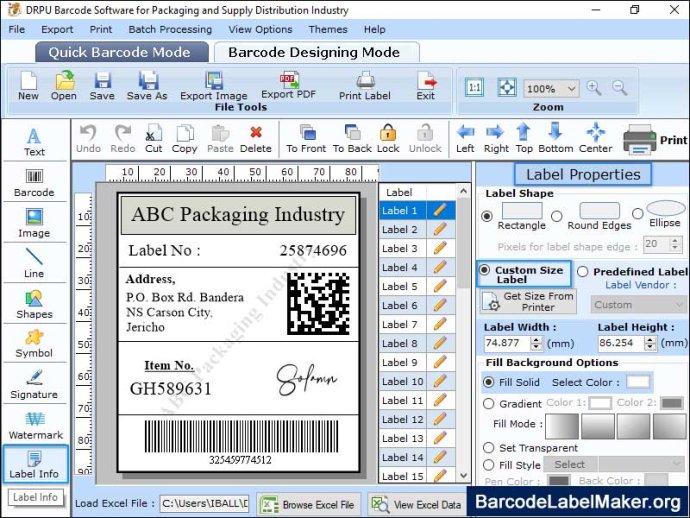Viewport: 690px width, 518px height.
Task: Click the Lock padlock icon
Action: point(388,132)
